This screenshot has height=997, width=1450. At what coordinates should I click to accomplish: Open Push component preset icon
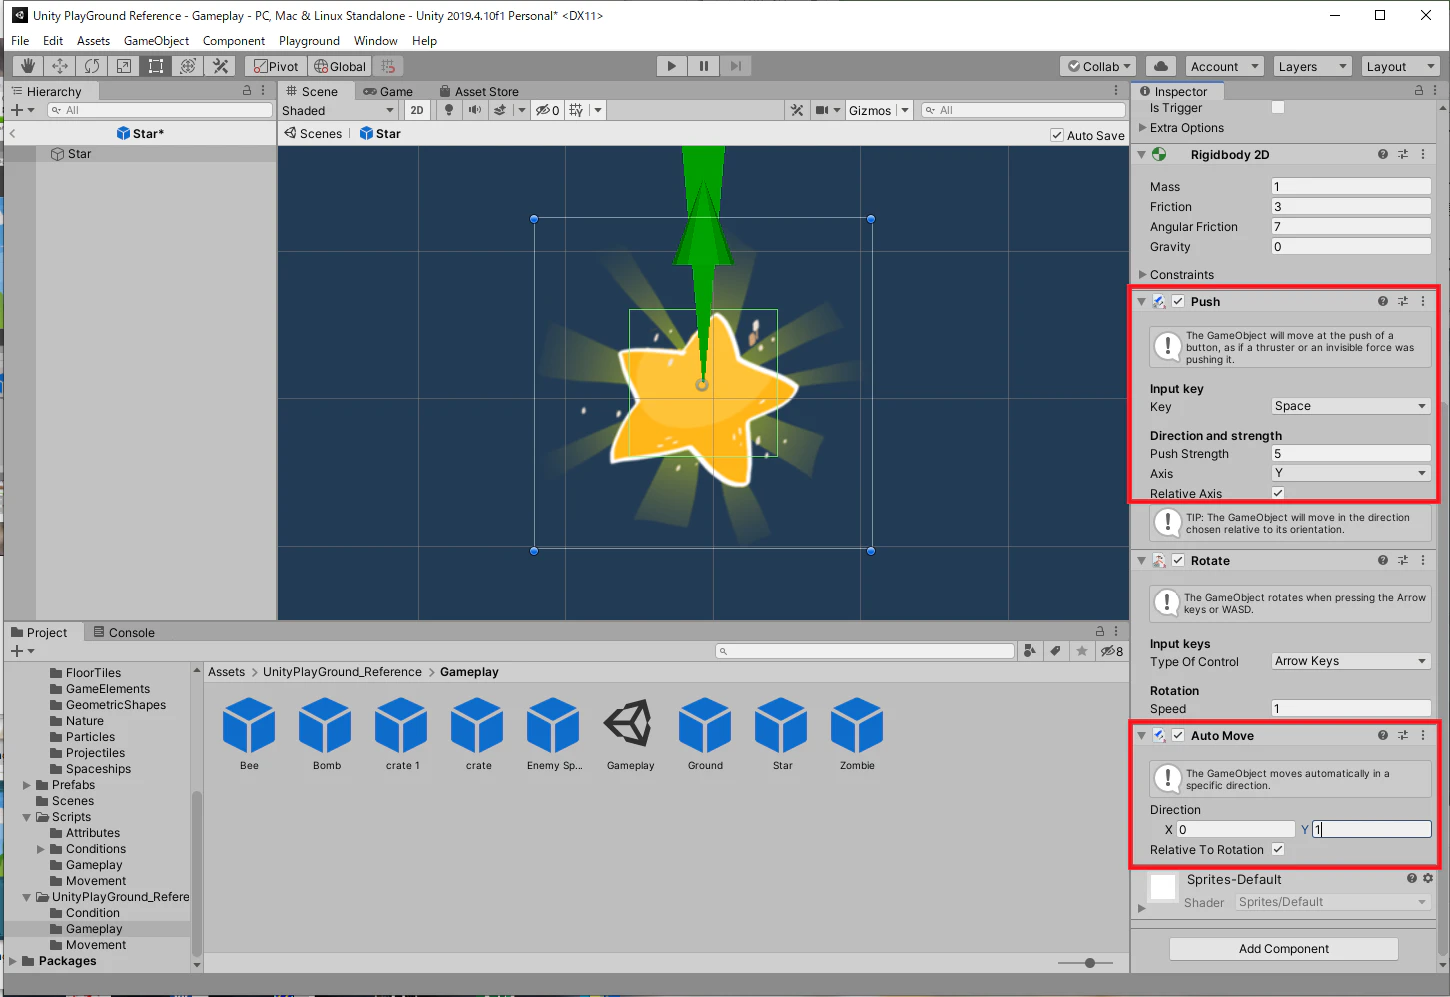click(x=1403, y=301)
